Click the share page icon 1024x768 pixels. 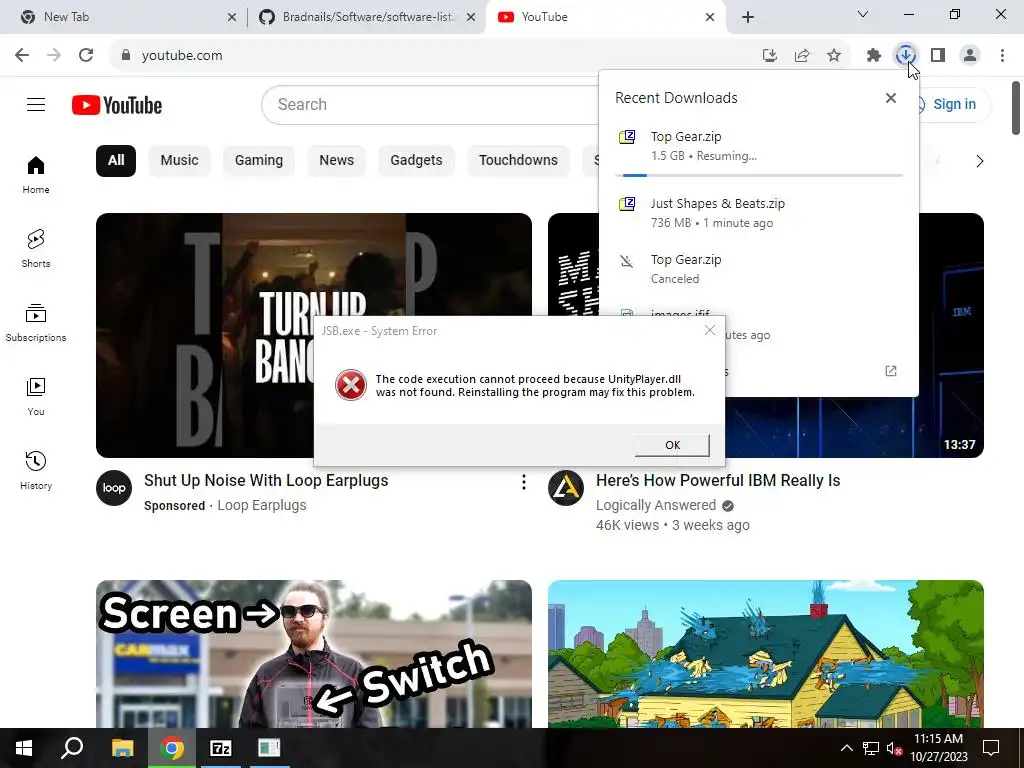pyautogui.click(x=802, y=56)
